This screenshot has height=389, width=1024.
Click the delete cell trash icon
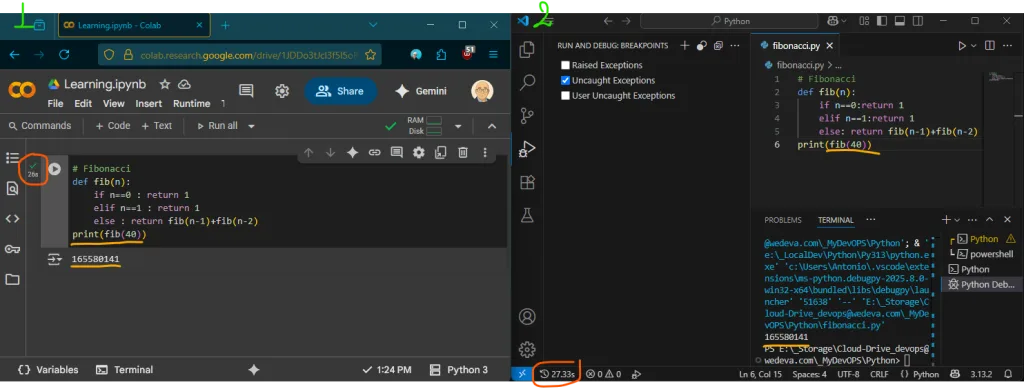point(462,153)
